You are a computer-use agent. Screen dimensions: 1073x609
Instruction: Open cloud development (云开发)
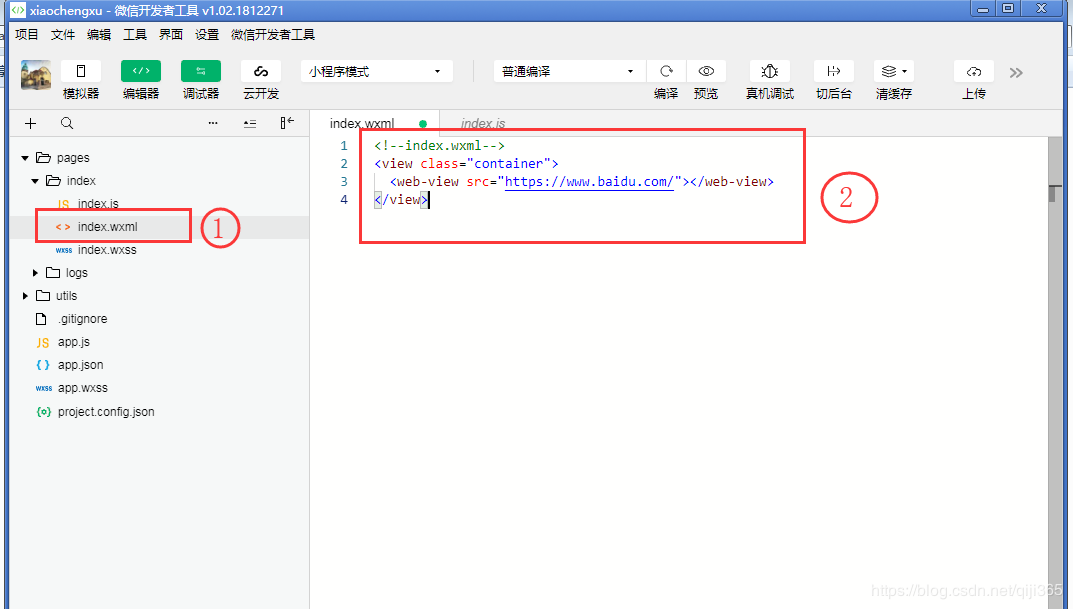click(x=261, y=71)
